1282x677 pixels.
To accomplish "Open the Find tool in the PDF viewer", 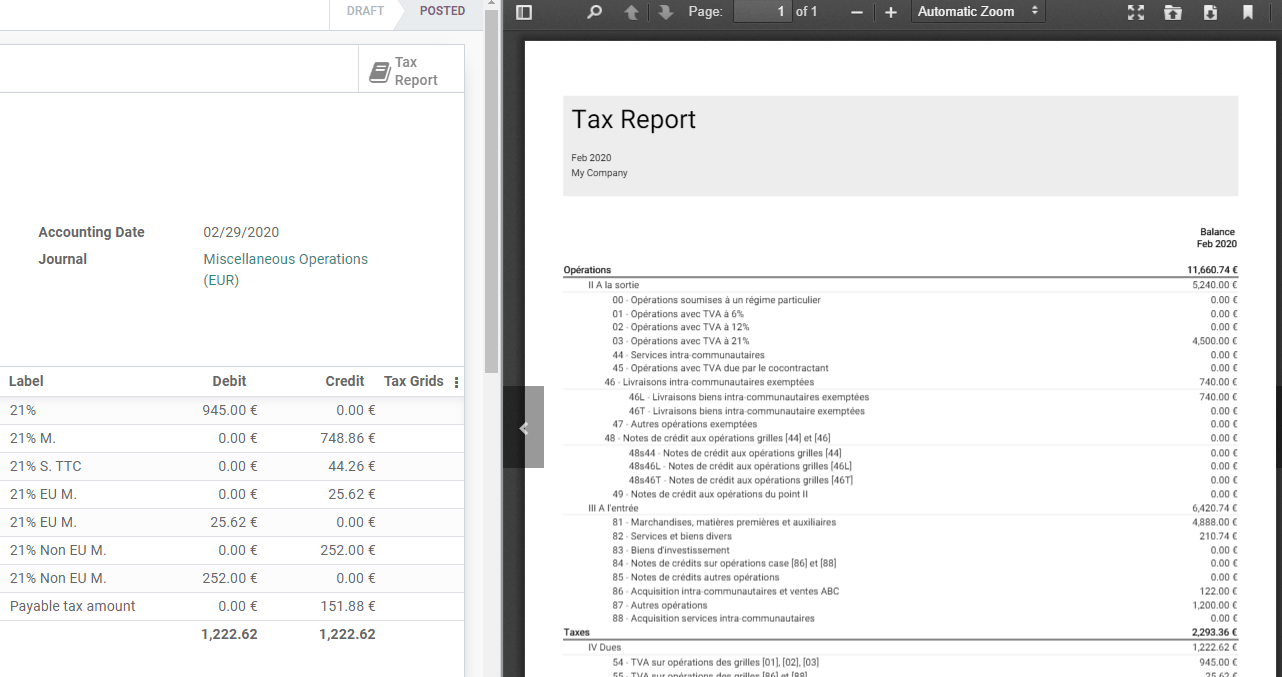I will click(x=594, y=12).
